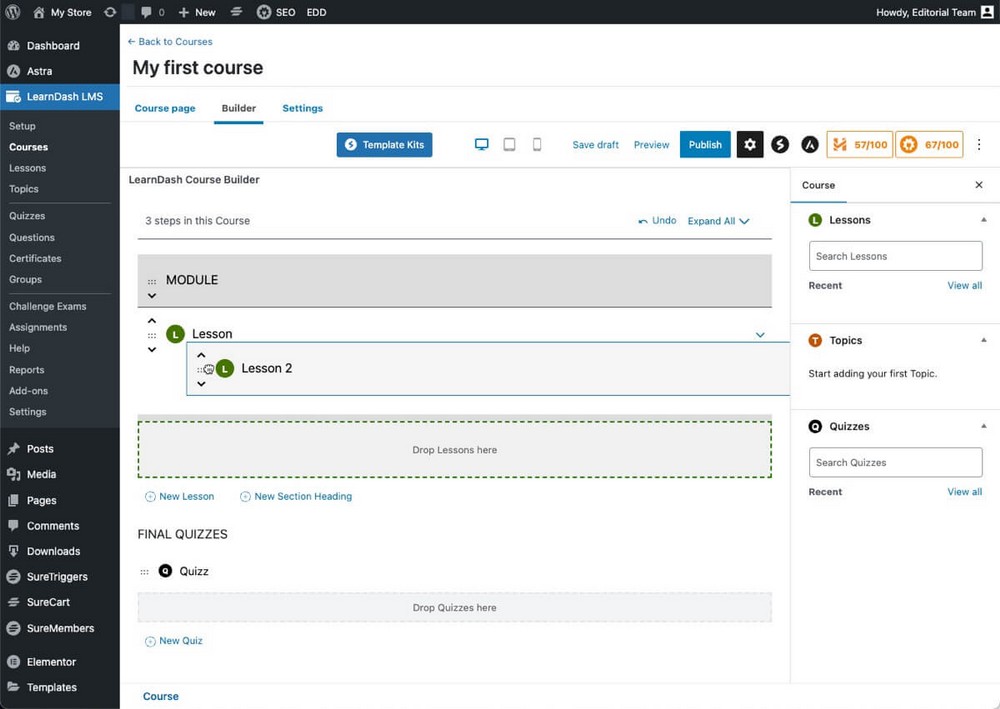Collapse the Lessons panel section
This screenshot has height=709, width=1000.
[983, 220]
